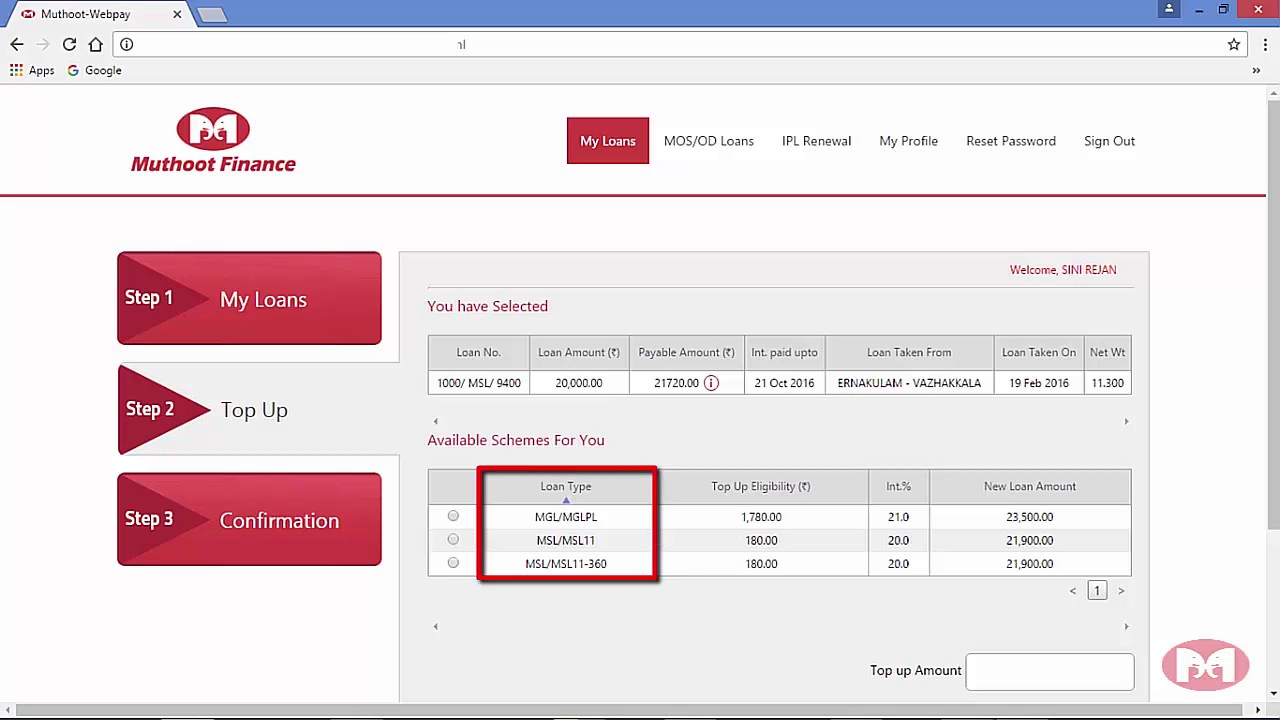Sort by Top Up Eligibility column
1280x720 pixels.
coord(761,486)
